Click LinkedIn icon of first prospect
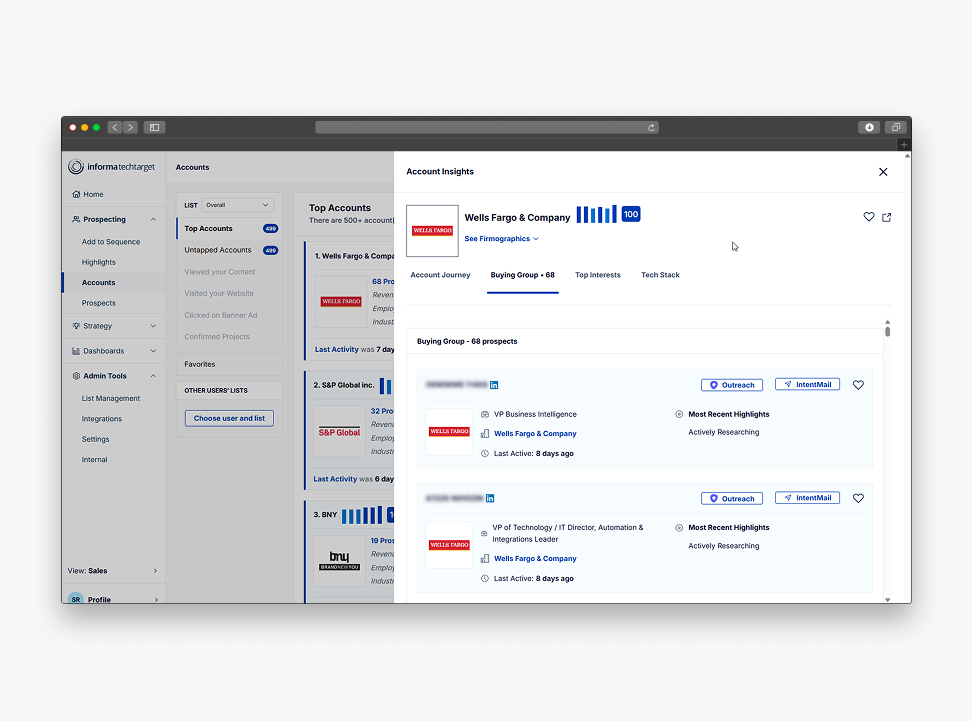Image resolution: width=972 pixels, height=721 pixels. point(494,385)
